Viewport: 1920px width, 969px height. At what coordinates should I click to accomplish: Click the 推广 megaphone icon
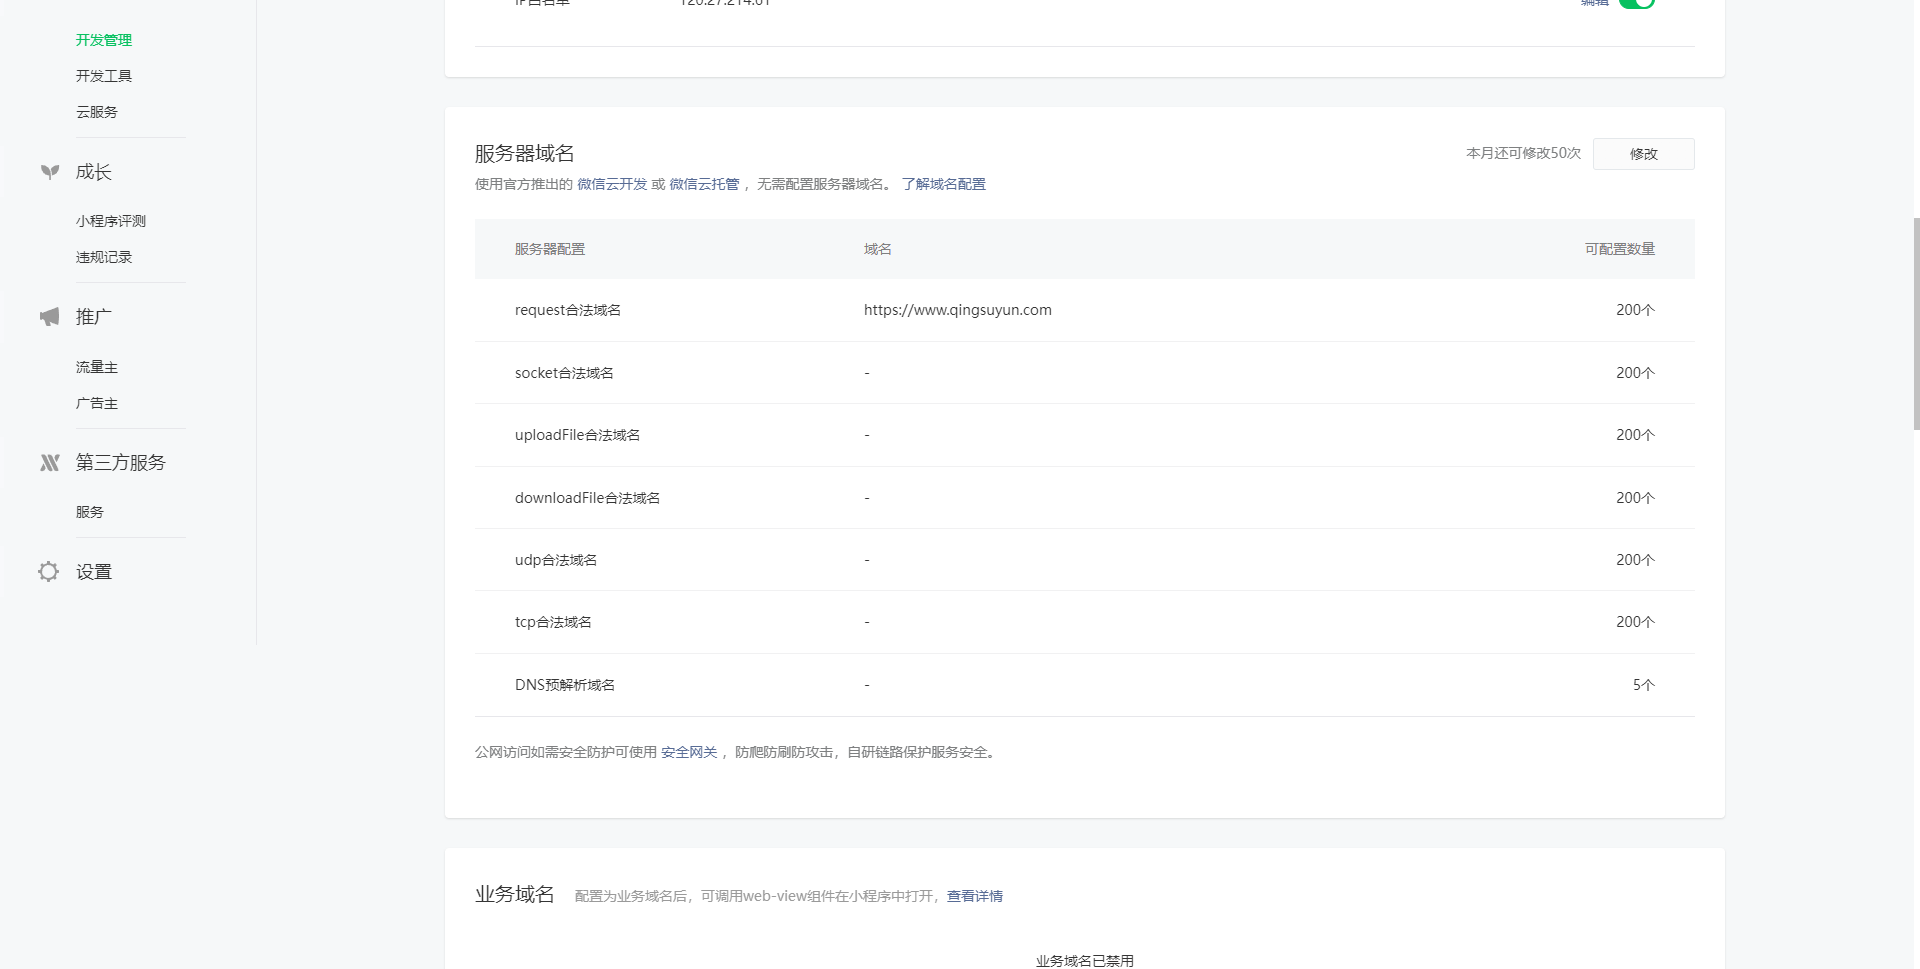(x=49, y=317)
